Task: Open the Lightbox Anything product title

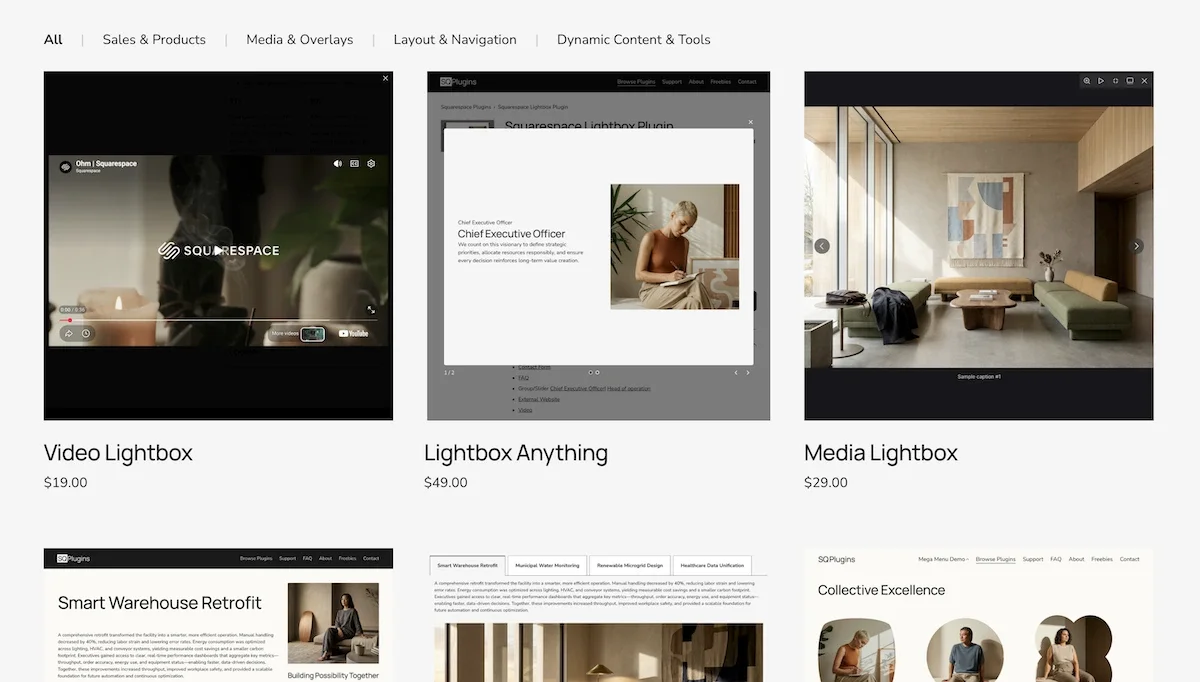Action: pyautogui.click(x=516, y=453)
